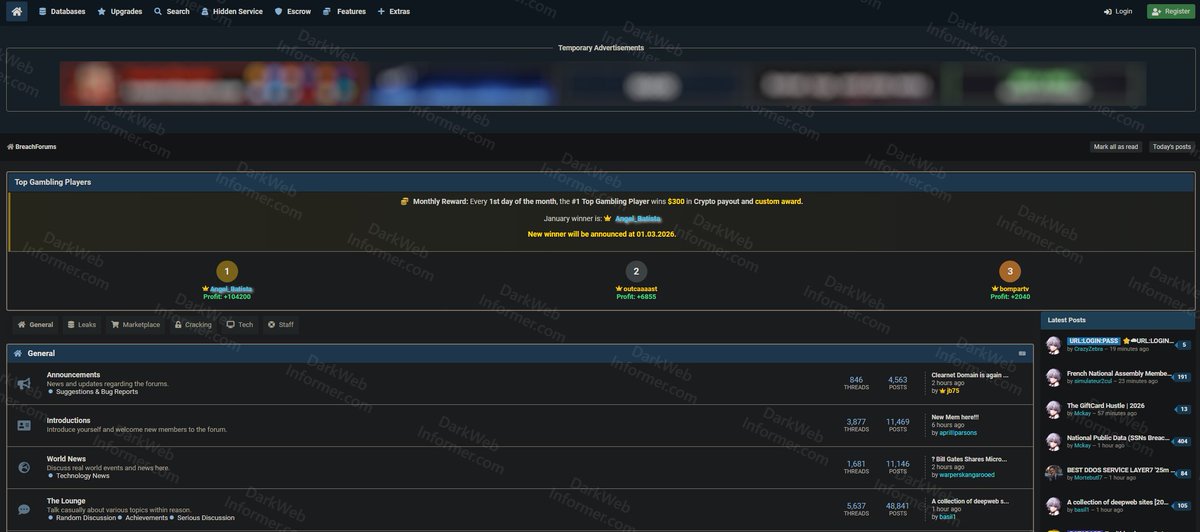Click the green Register button
This screenshot has height=532, width=1200.
coord(1169,11)
